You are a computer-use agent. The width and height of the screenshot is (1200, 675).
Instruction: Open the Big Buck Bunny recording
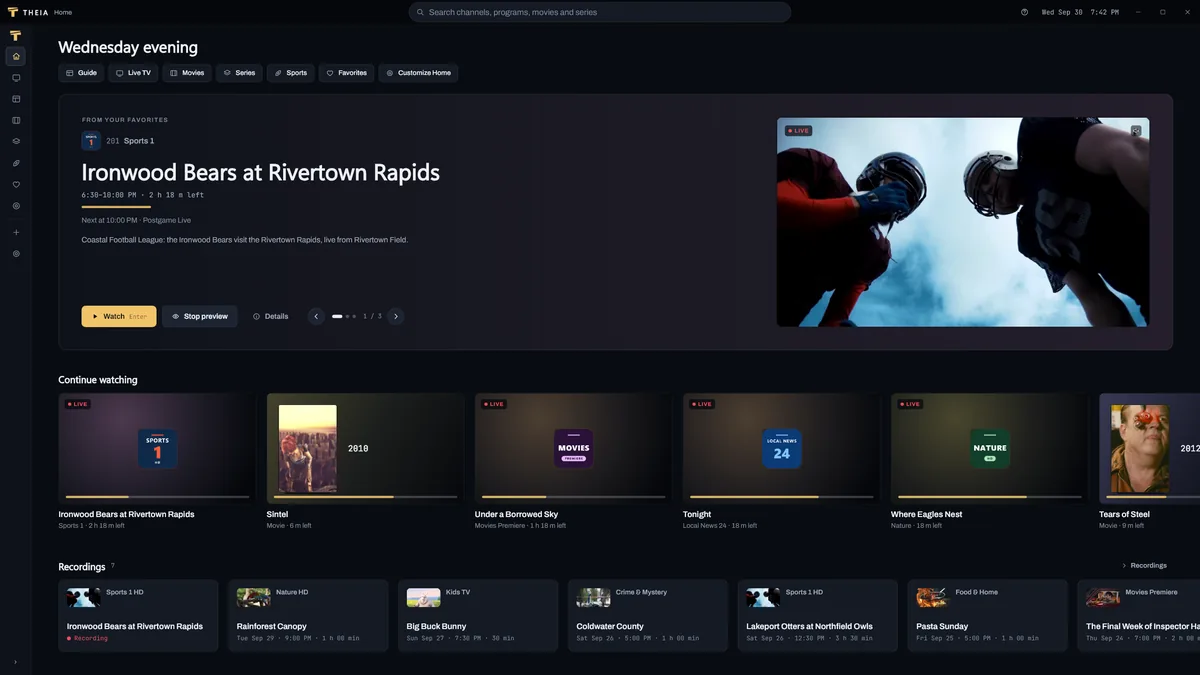pos(478,616)
